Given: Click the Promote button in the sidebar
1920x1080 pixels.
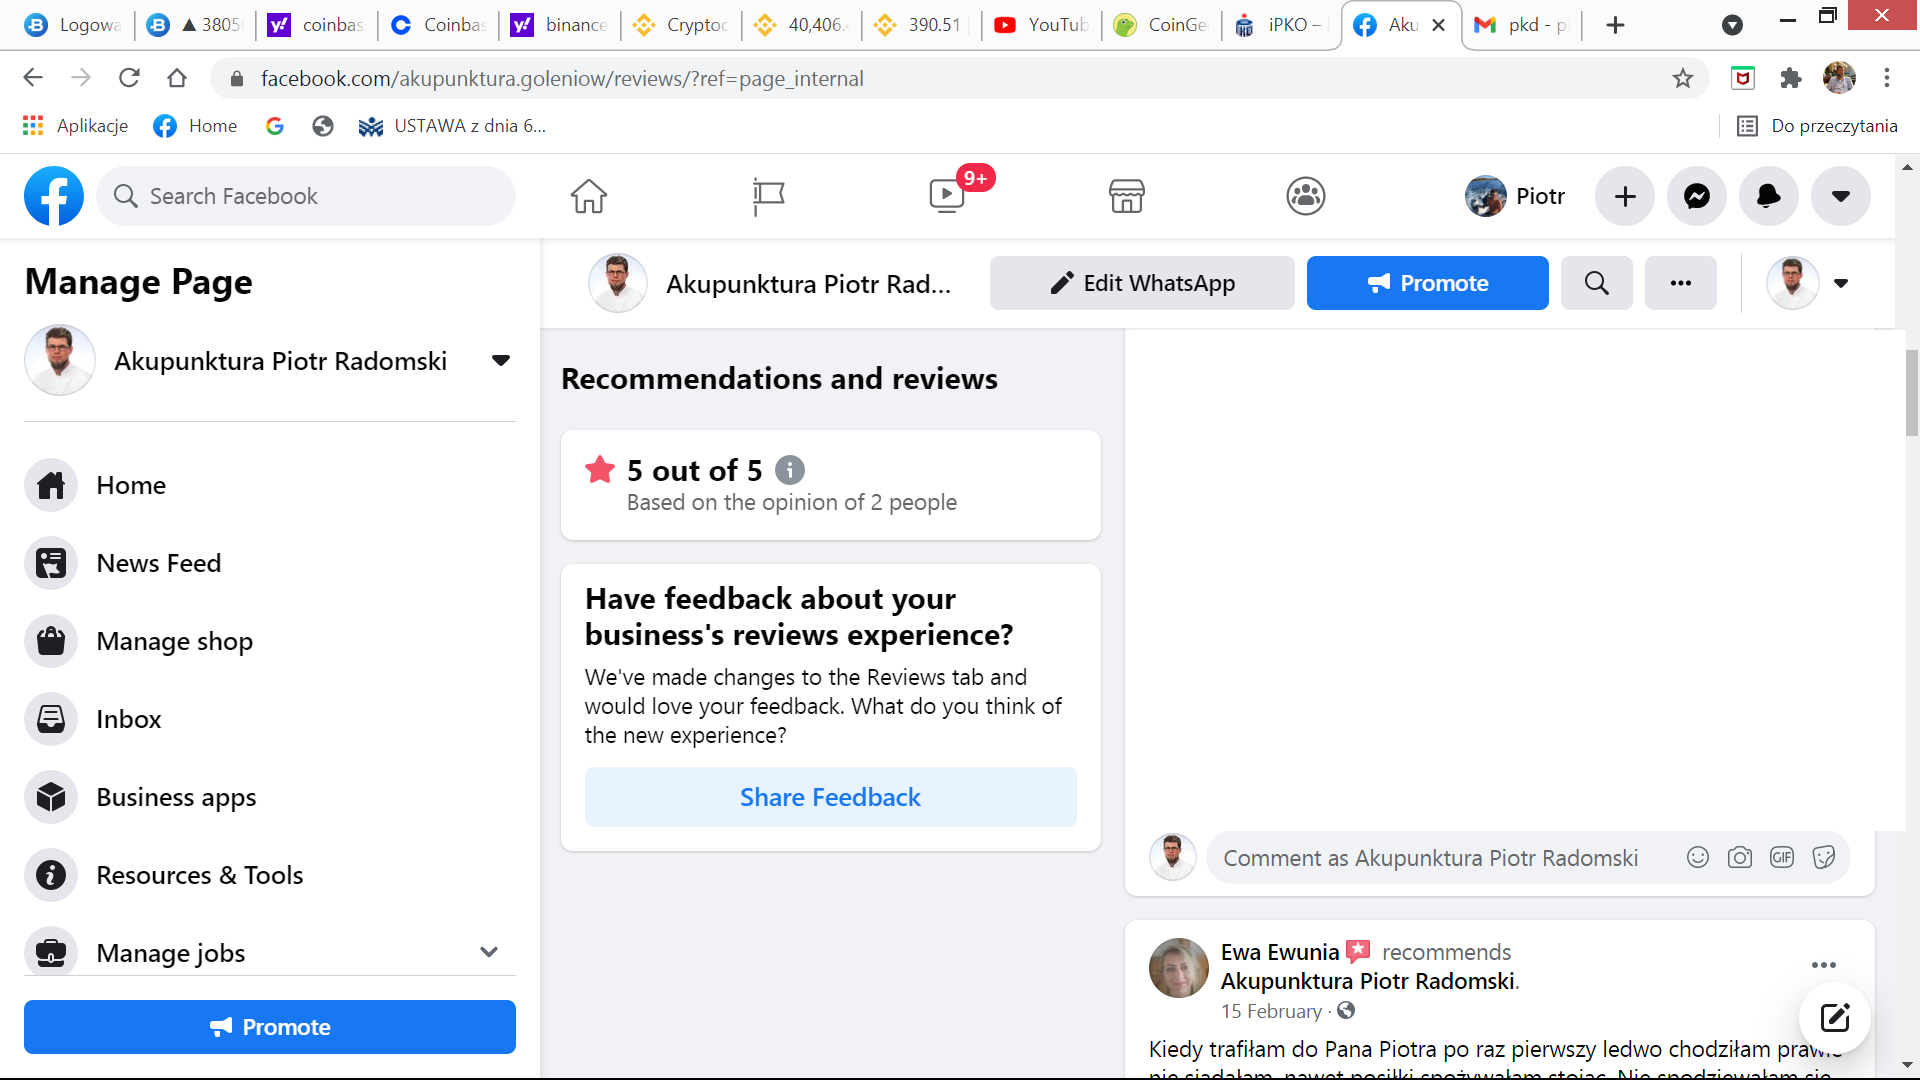Looking at the screenshot, I should coord(270,1027).
